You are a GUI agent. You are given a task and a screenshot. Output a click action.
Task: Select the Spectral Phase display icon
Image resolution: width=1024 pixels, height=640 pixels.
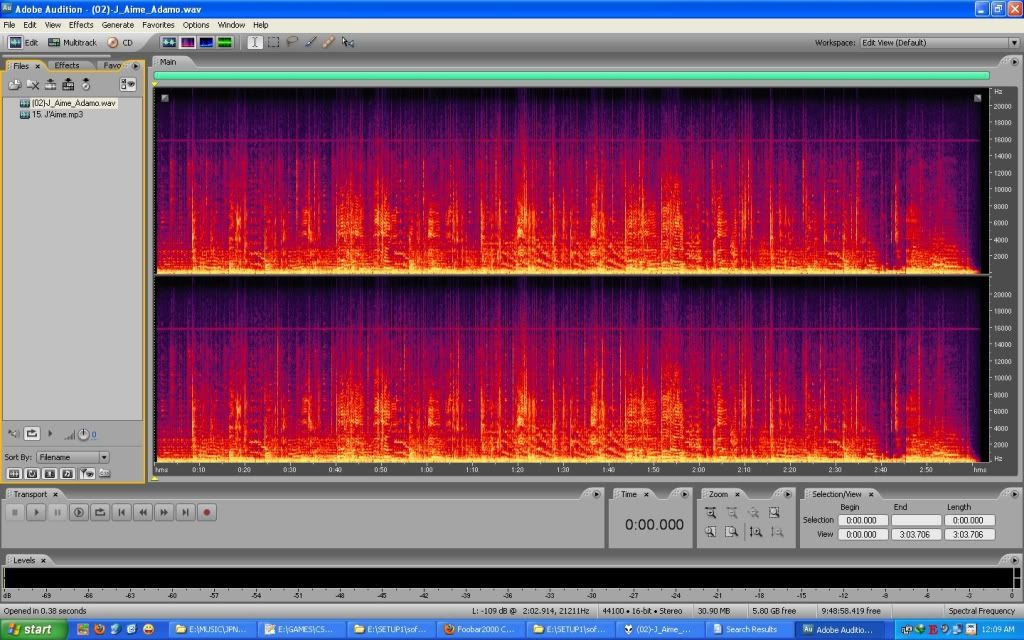click(225, 42)
